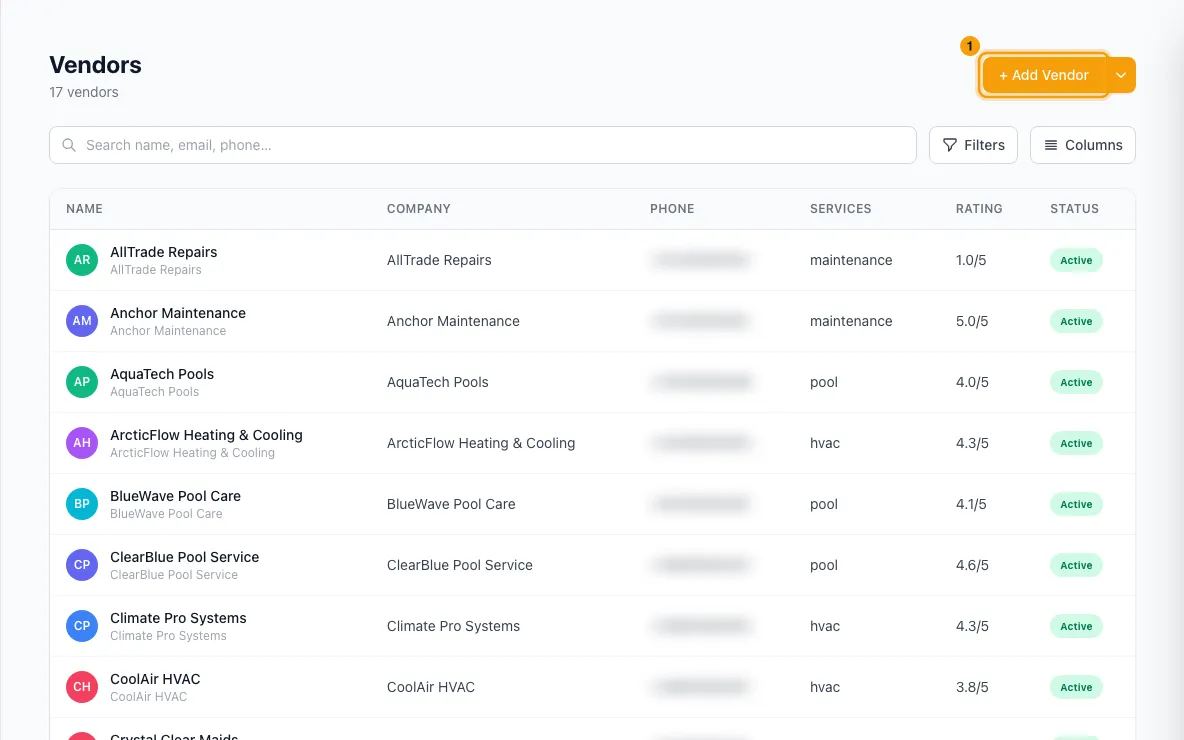Sort by the PHONE column header
The width and height of the screenshot is (1184, 740).
(672, 208)
